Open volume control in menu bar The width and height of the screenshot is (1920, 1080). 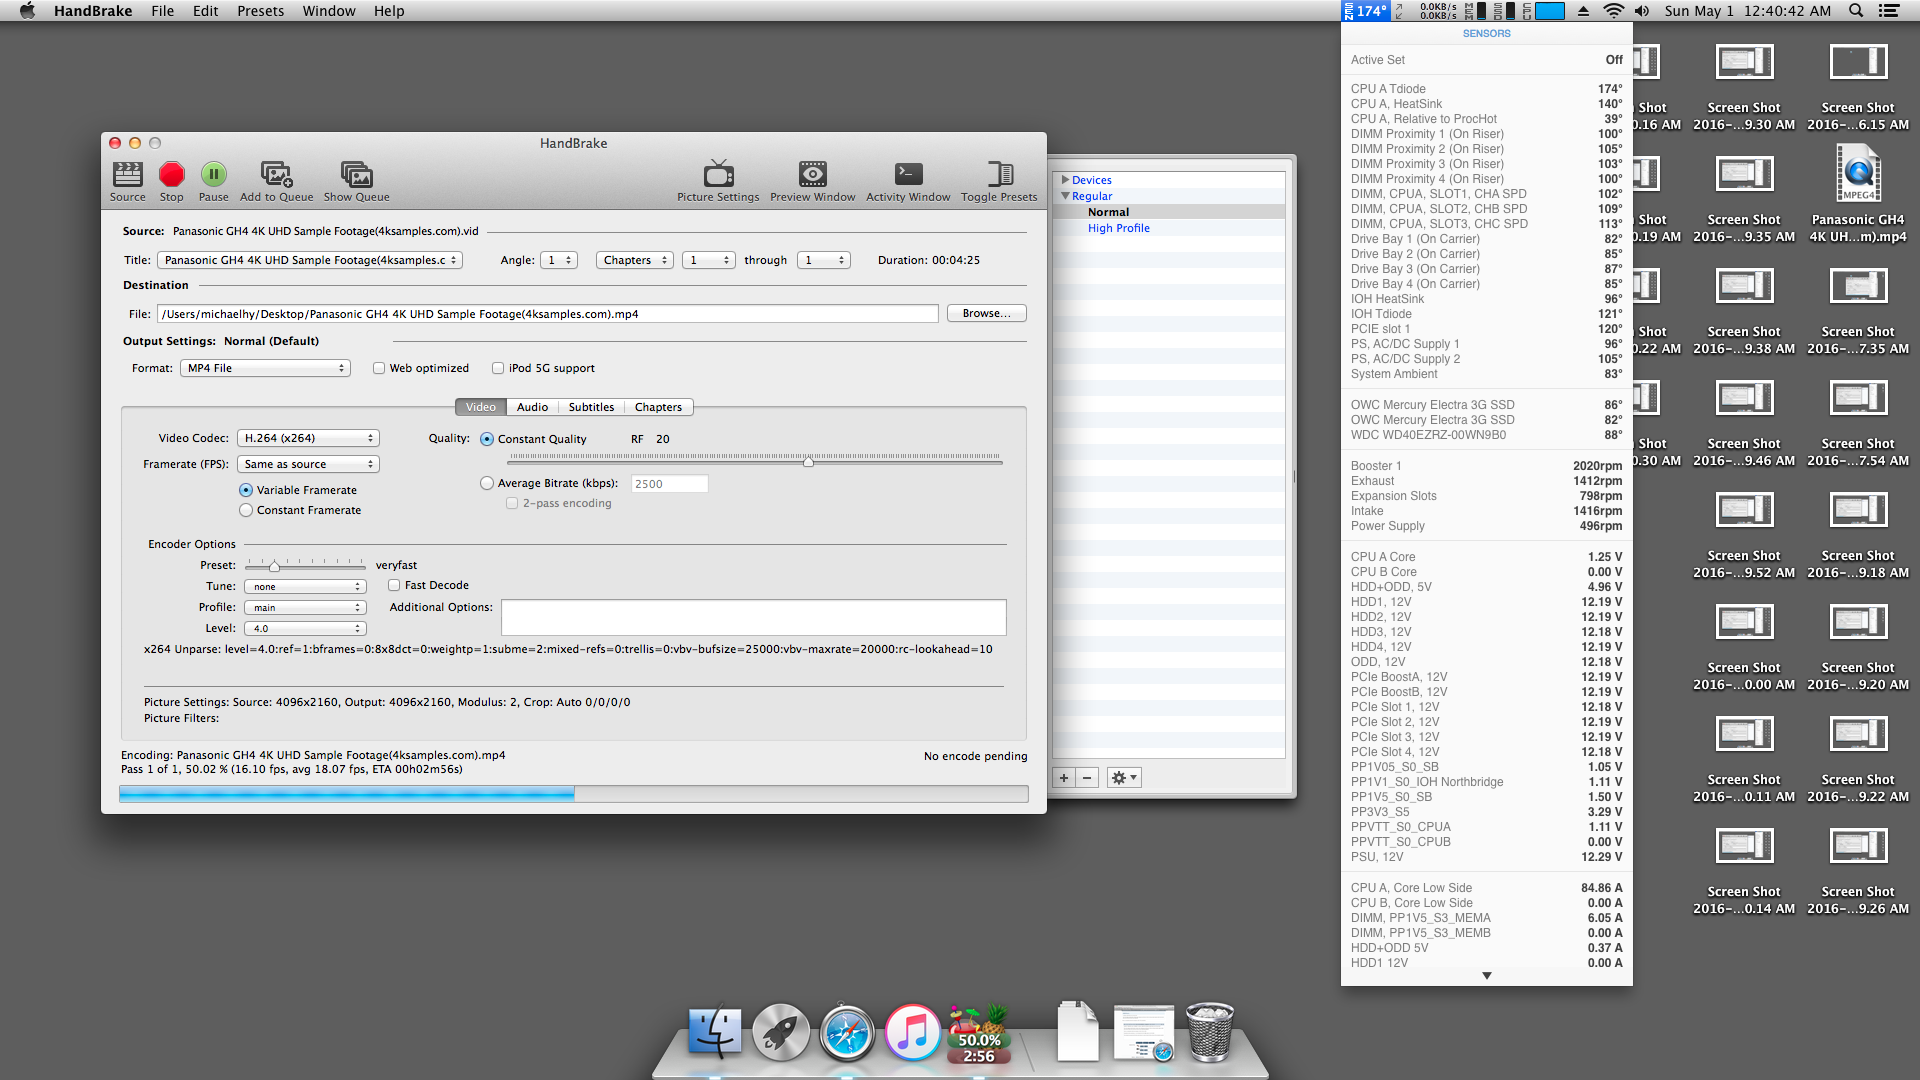[x=1642, y=11]
